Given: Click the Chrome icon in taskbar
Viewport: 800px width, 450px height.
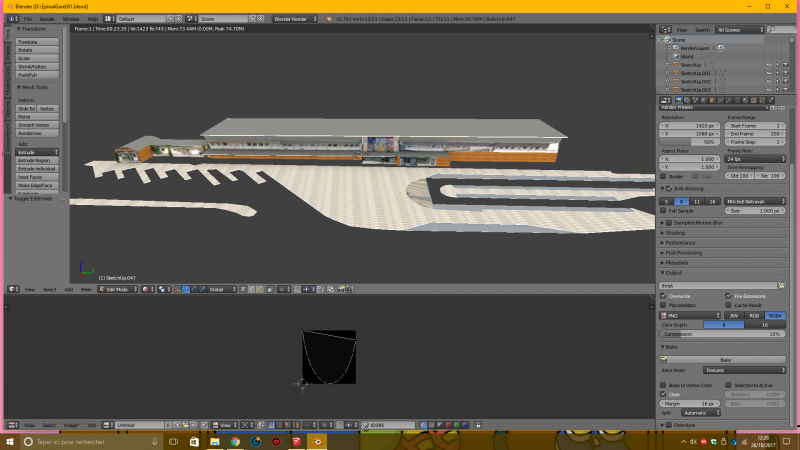Looking at the screenshot, I should pyautogui.click(x=234, y=441).
